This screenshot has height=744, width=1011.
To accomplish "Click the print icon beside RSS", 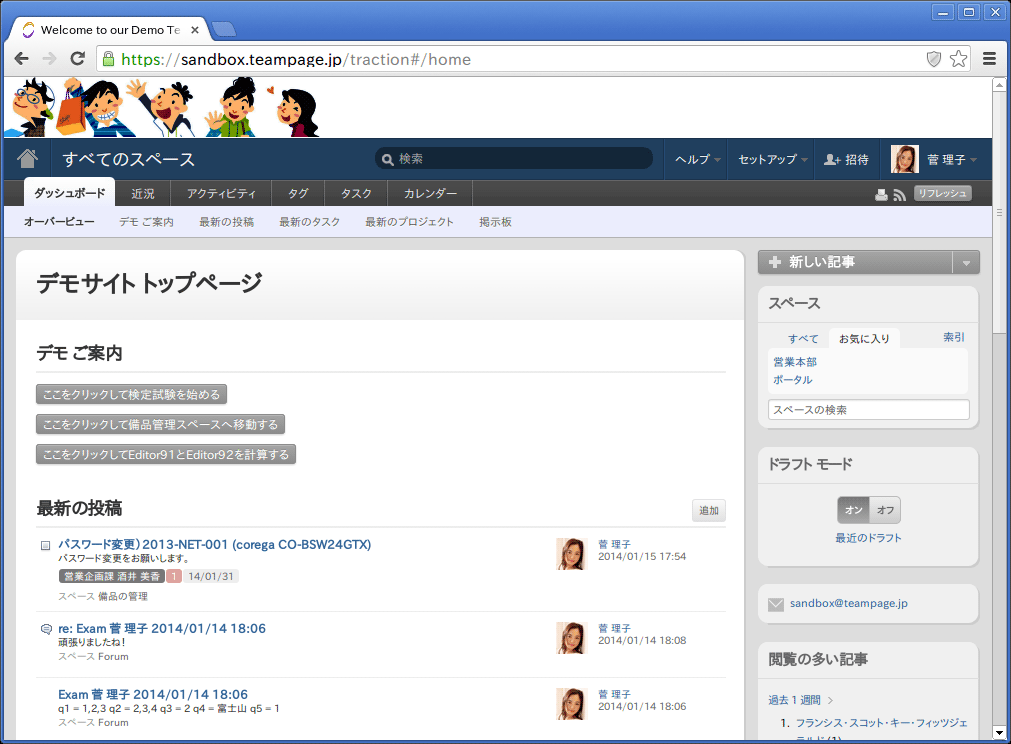I will pyautogui.click(x=881, y=195).
